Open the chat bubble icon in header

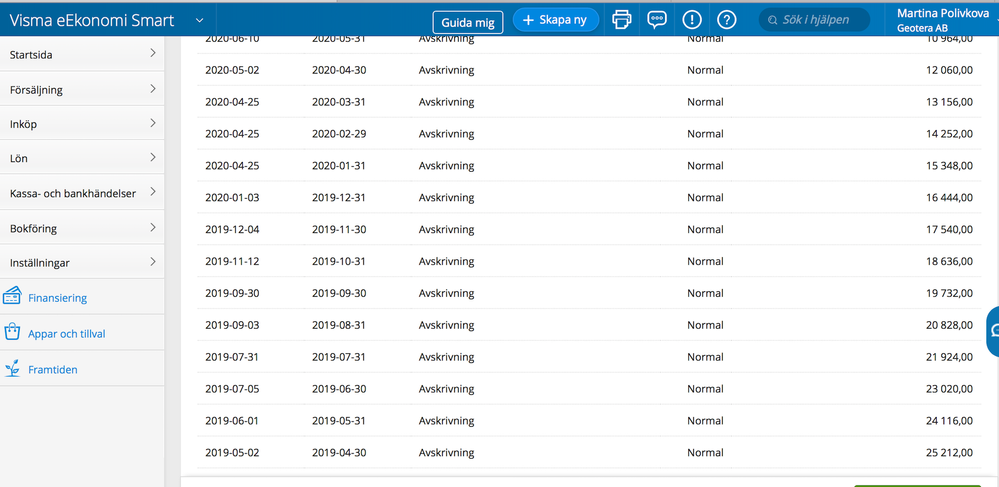click(657, 20)
